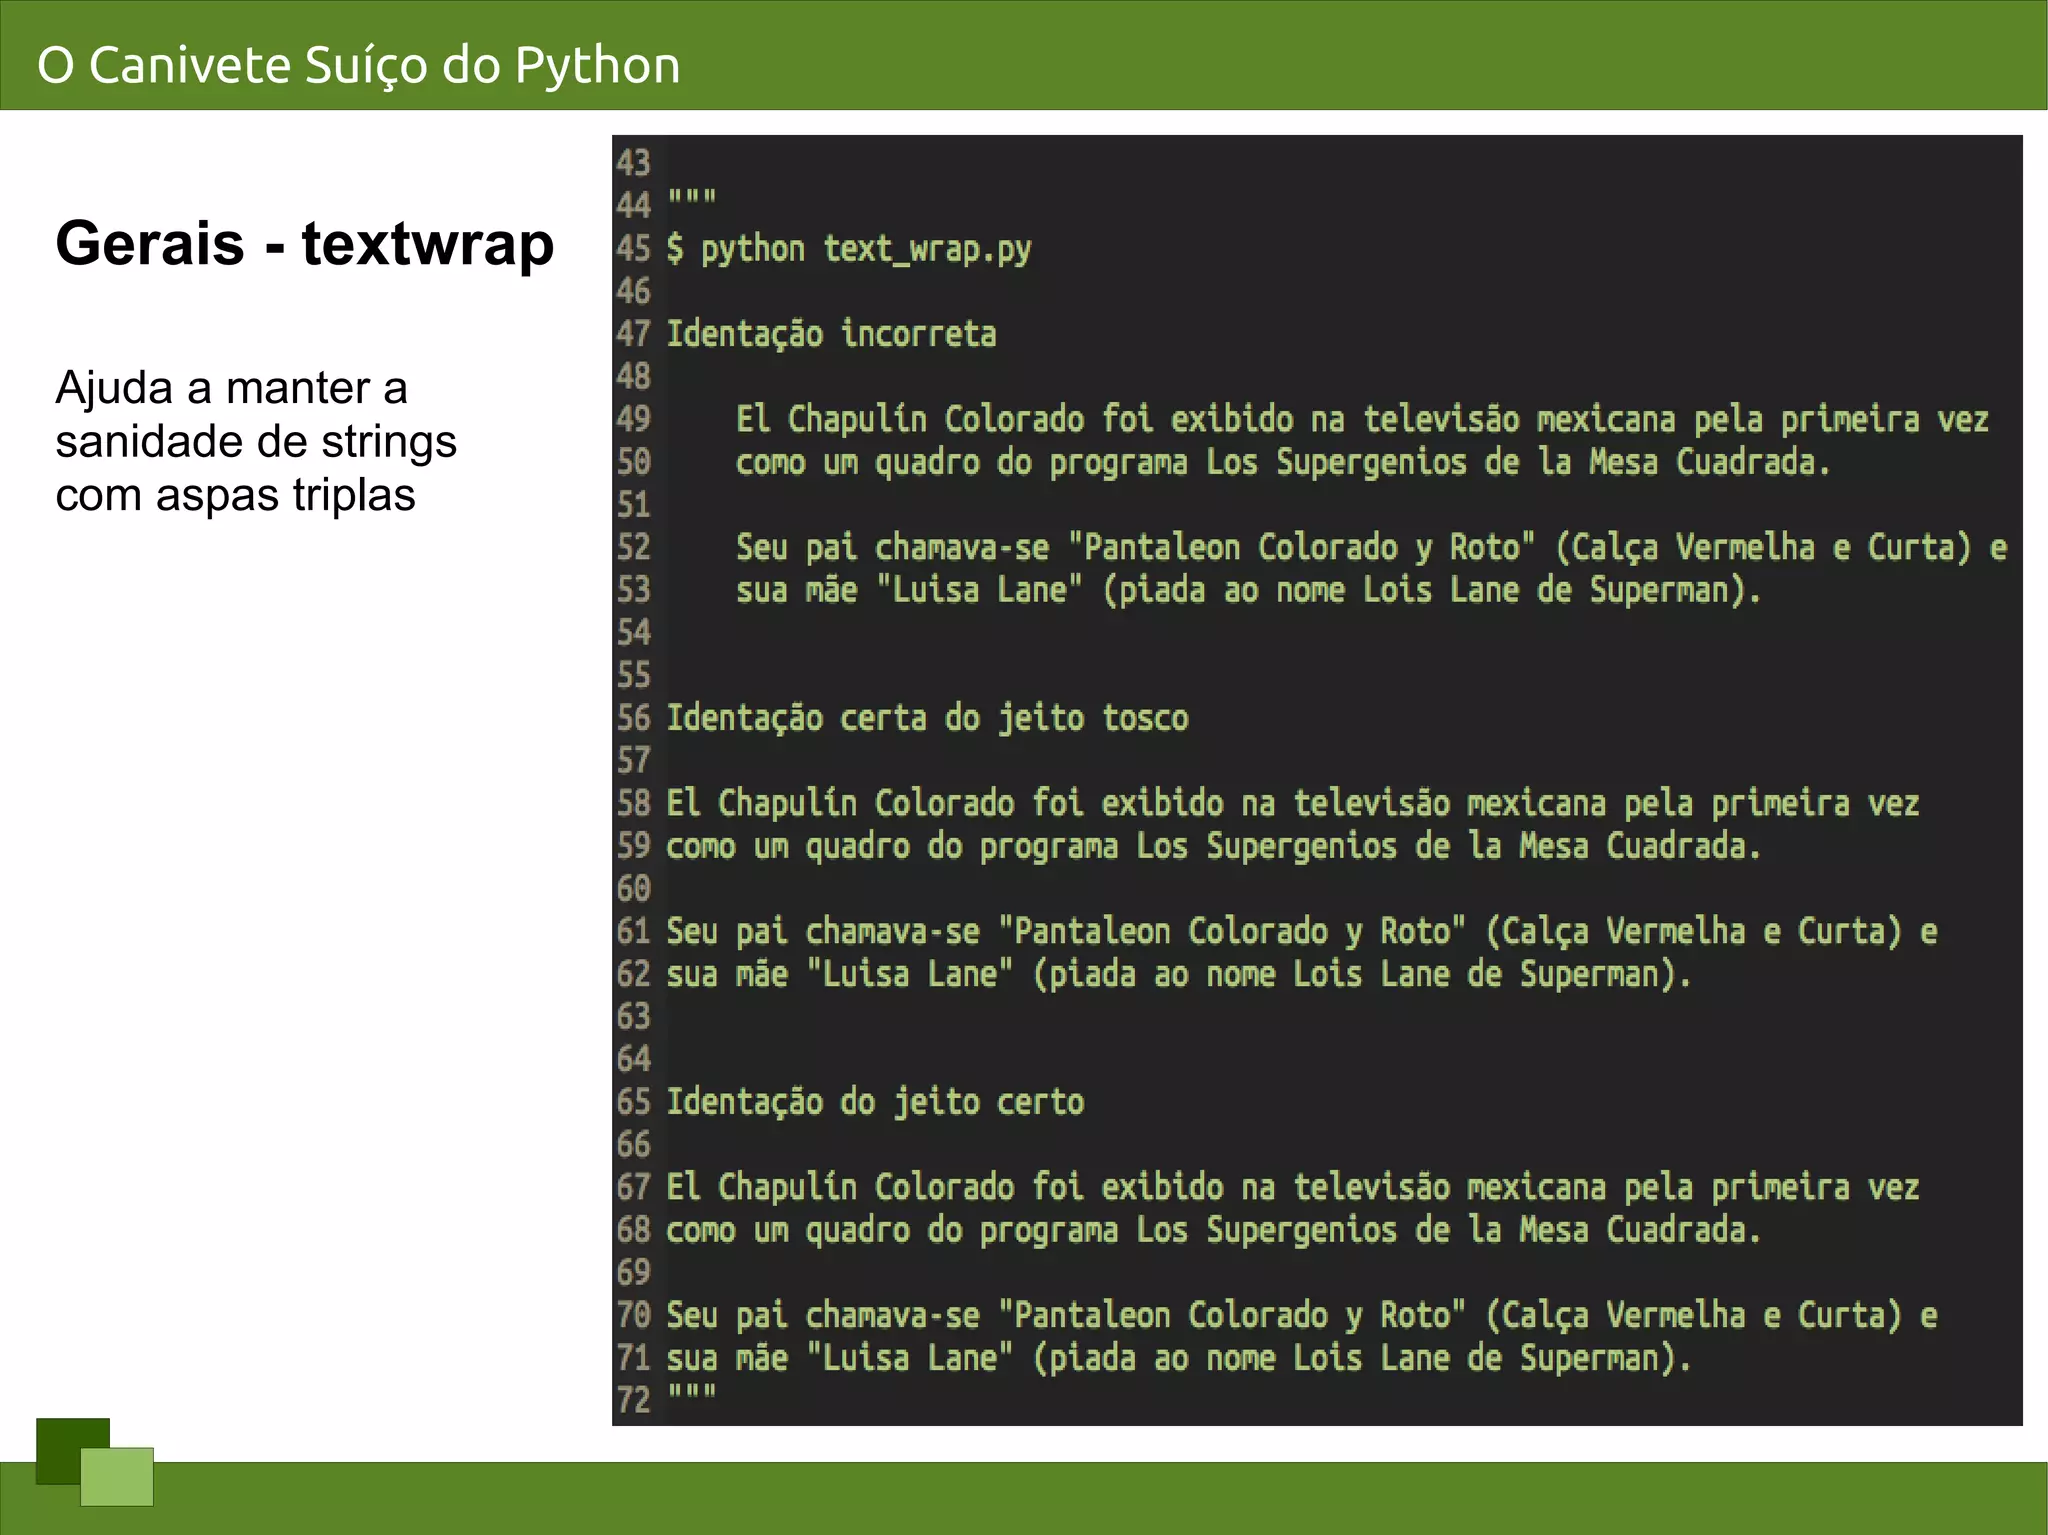Click the line 'Identação do jeito certo'
This screenshot has width=2048, height=1535.
875,1101
